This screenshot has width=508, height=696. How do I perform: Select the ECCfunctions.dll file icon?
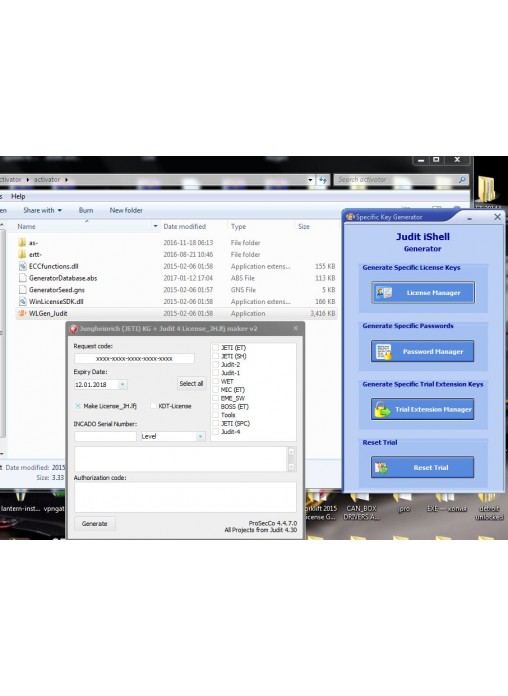pyautogui.click(x=22, y=266)
